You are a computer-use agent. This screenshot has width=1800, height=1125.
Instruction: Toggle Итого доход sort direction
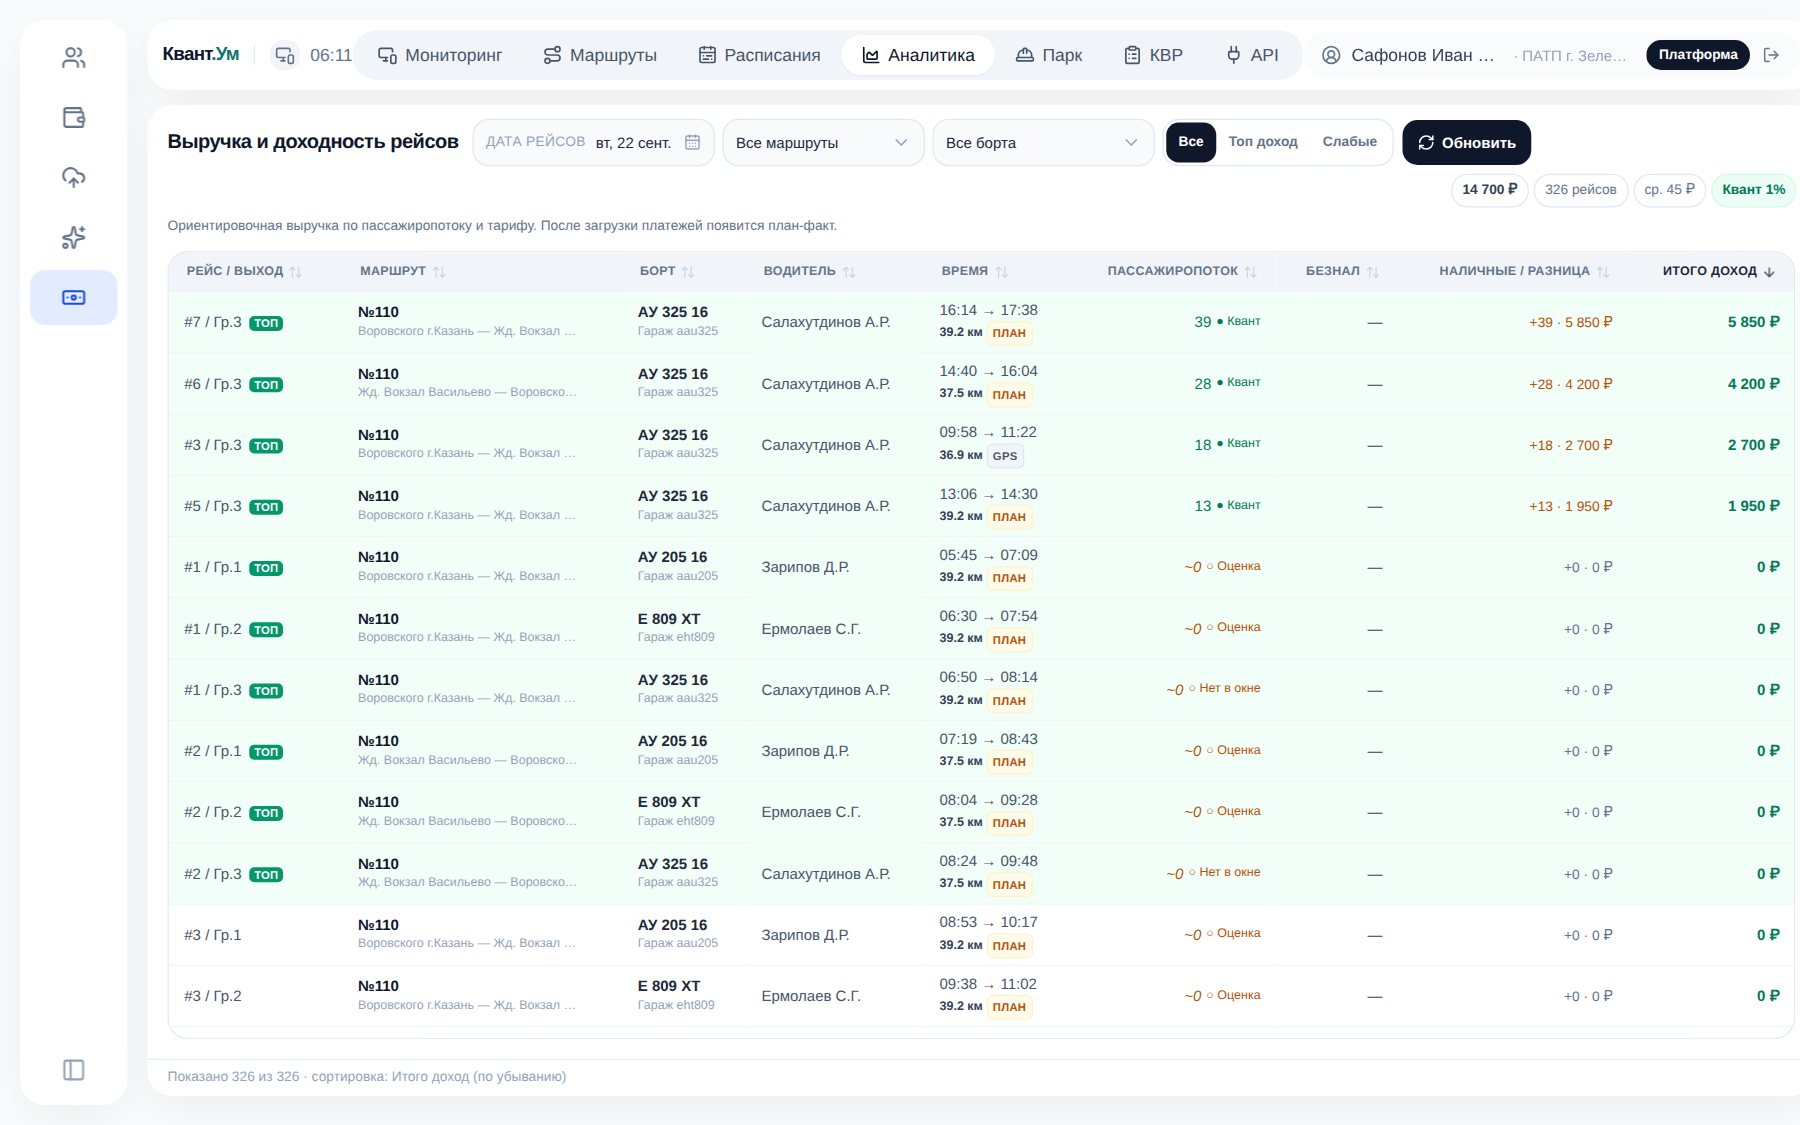point(1718,271)
